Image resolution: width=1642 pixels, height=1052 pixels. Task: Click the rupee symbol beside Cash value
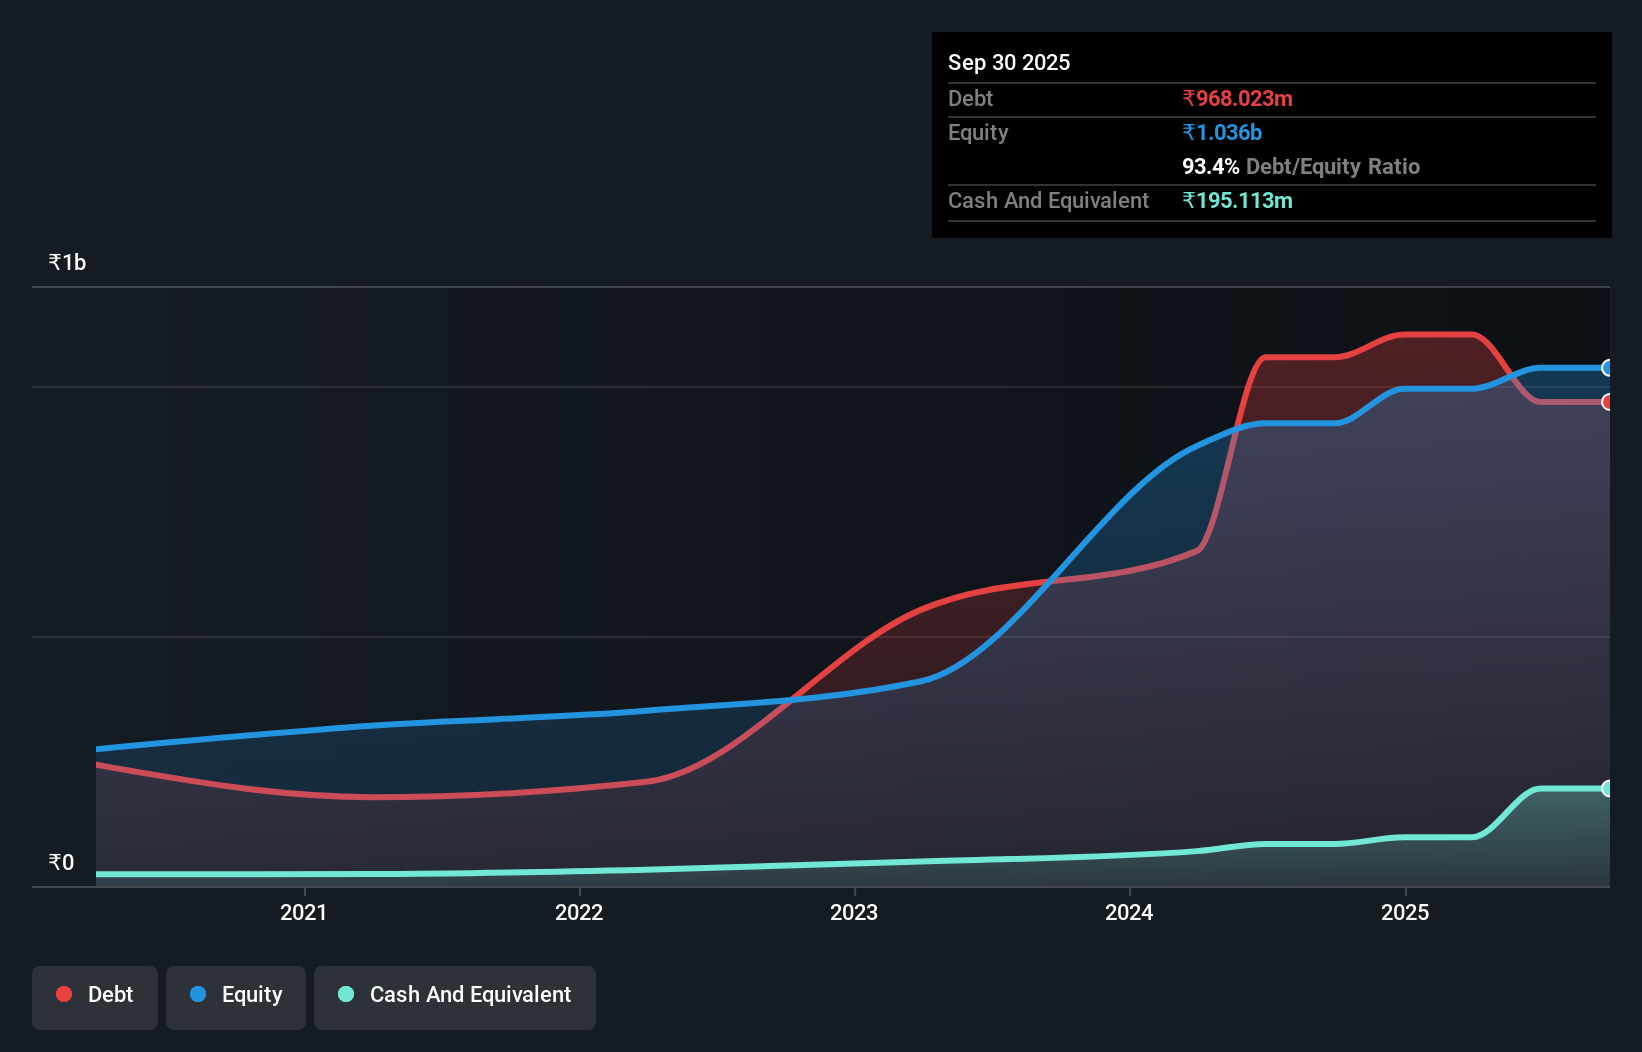click(1189, 200)
